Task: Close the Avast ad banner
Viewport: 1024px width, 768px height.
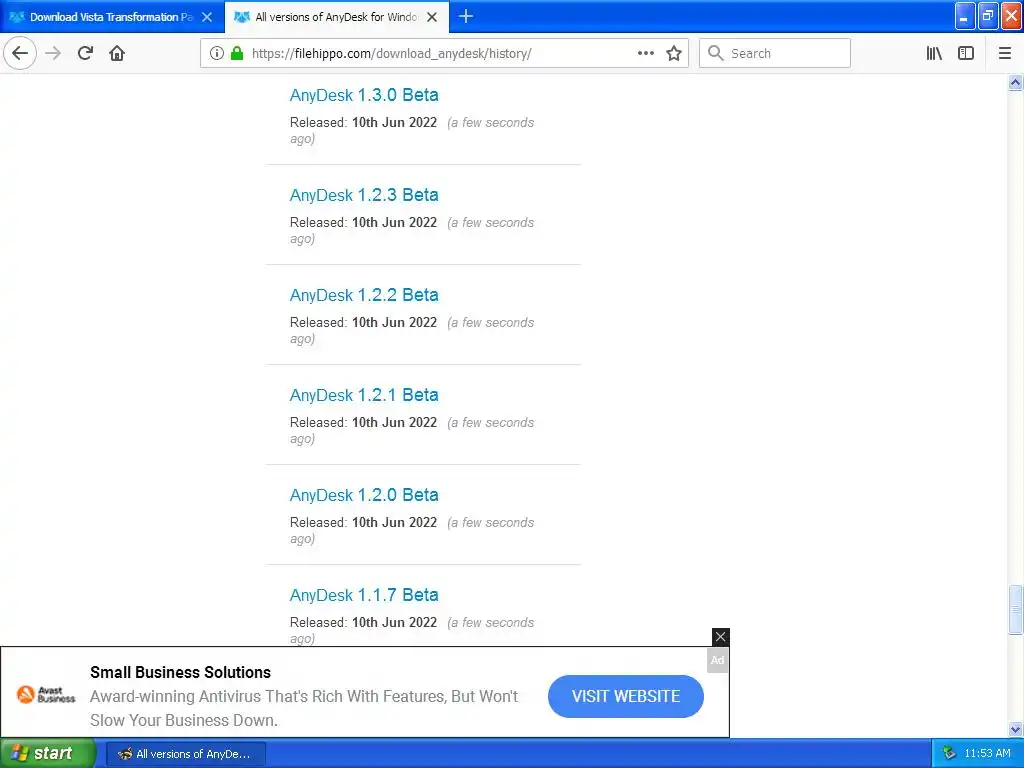Action: (x=720, y=637)
